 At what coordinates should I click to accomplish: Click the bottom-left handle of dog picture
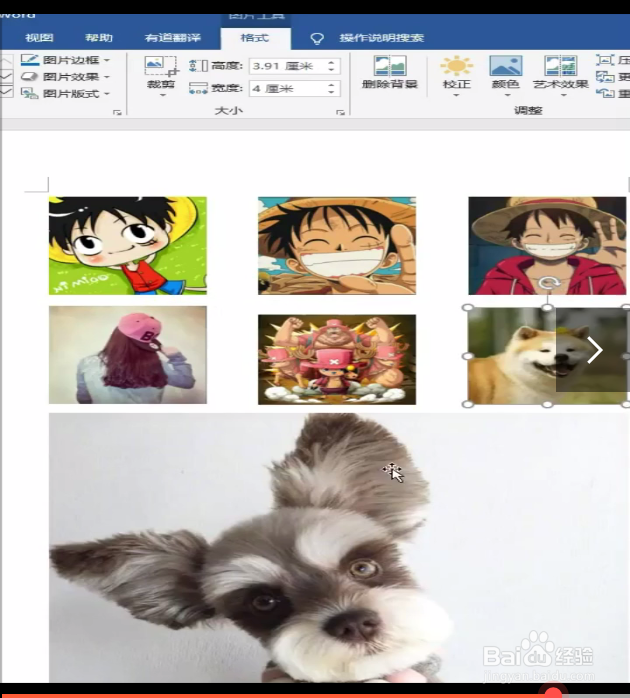[x=467, y=404]
